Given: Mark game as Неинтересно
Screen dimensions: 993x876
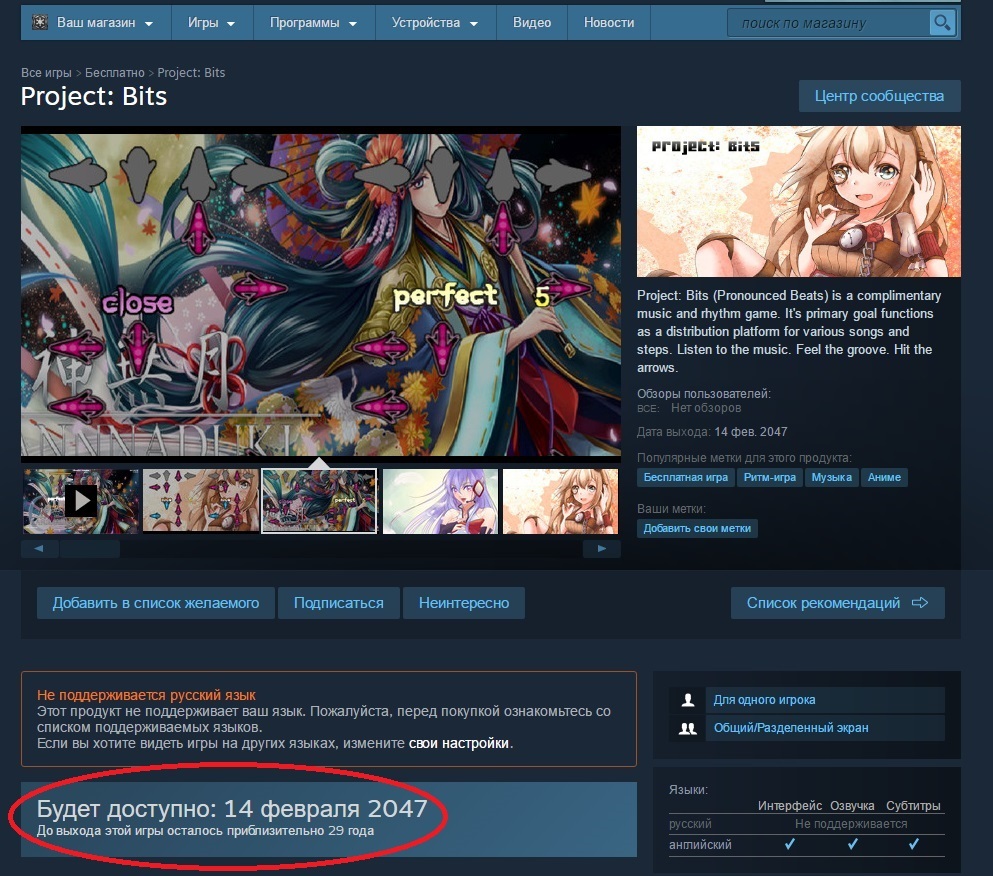Looking at the screenshot, I should (x=463, y=603).
